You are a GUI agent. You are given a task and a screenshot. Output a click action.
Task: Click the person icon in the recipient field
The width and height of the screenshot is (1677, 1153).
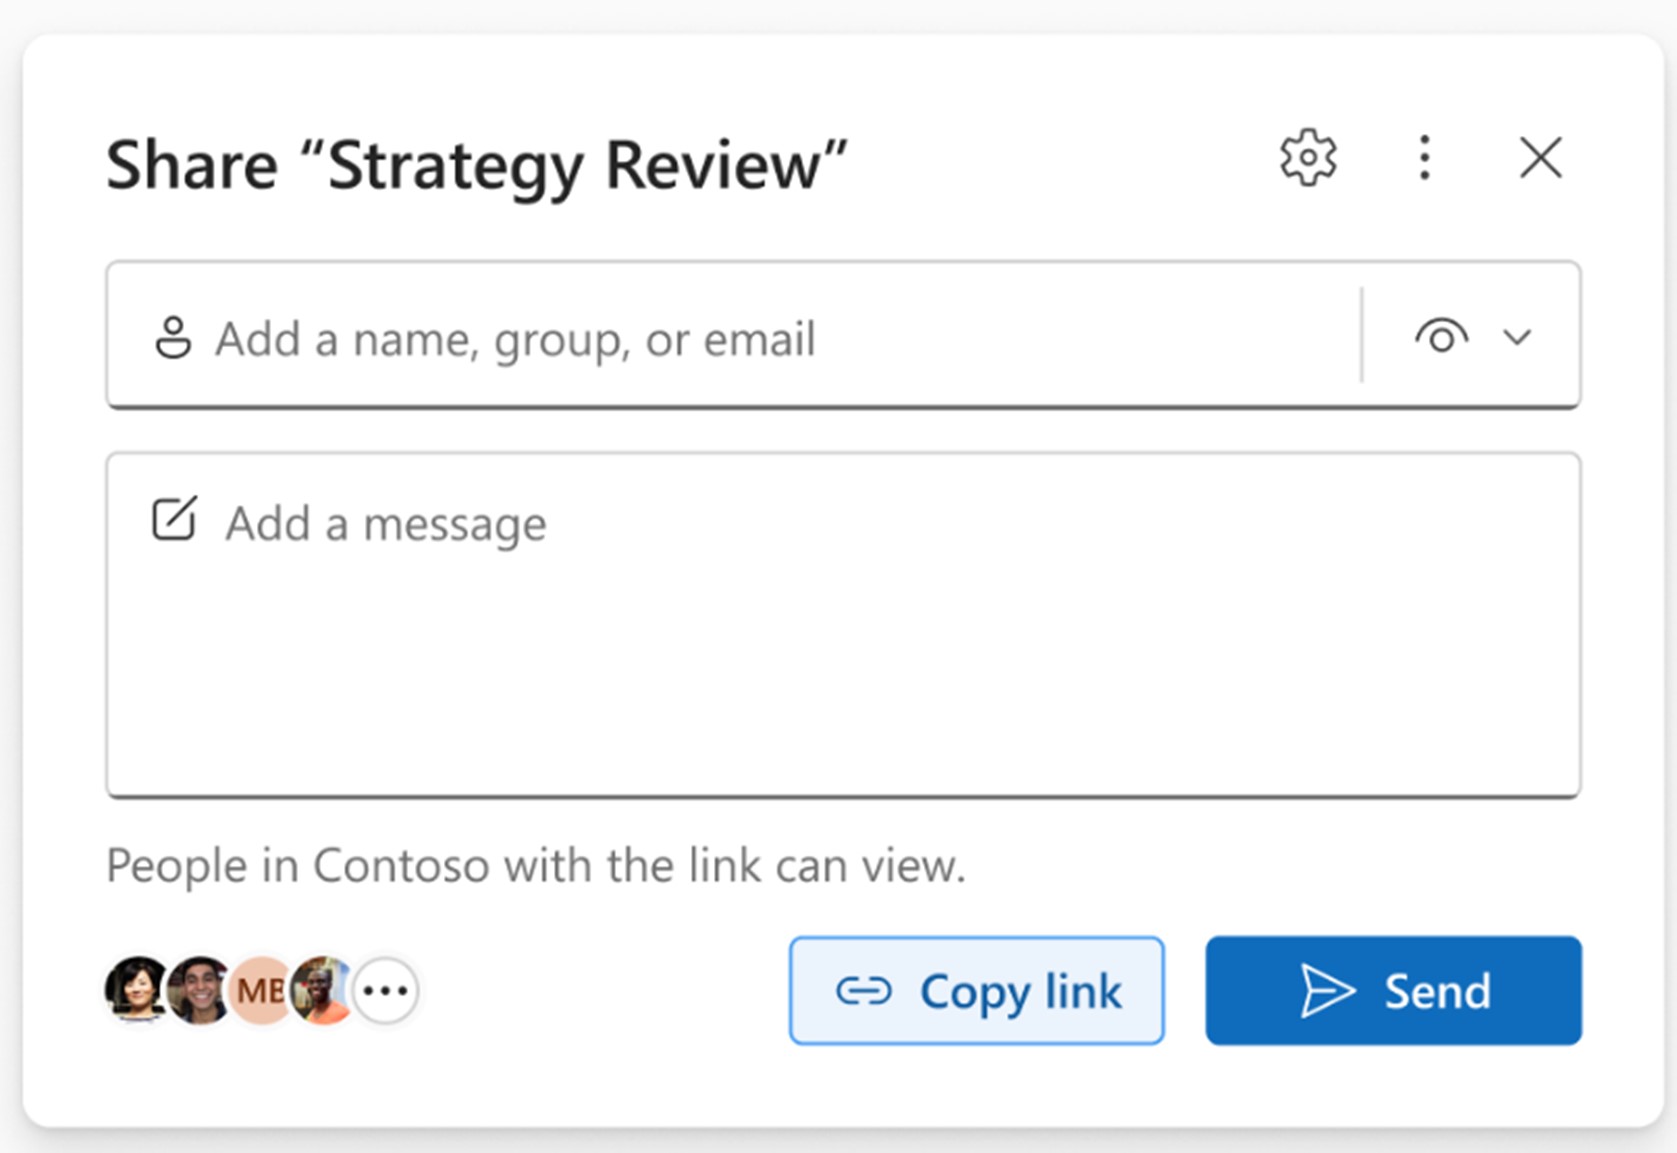click(172, 338)
